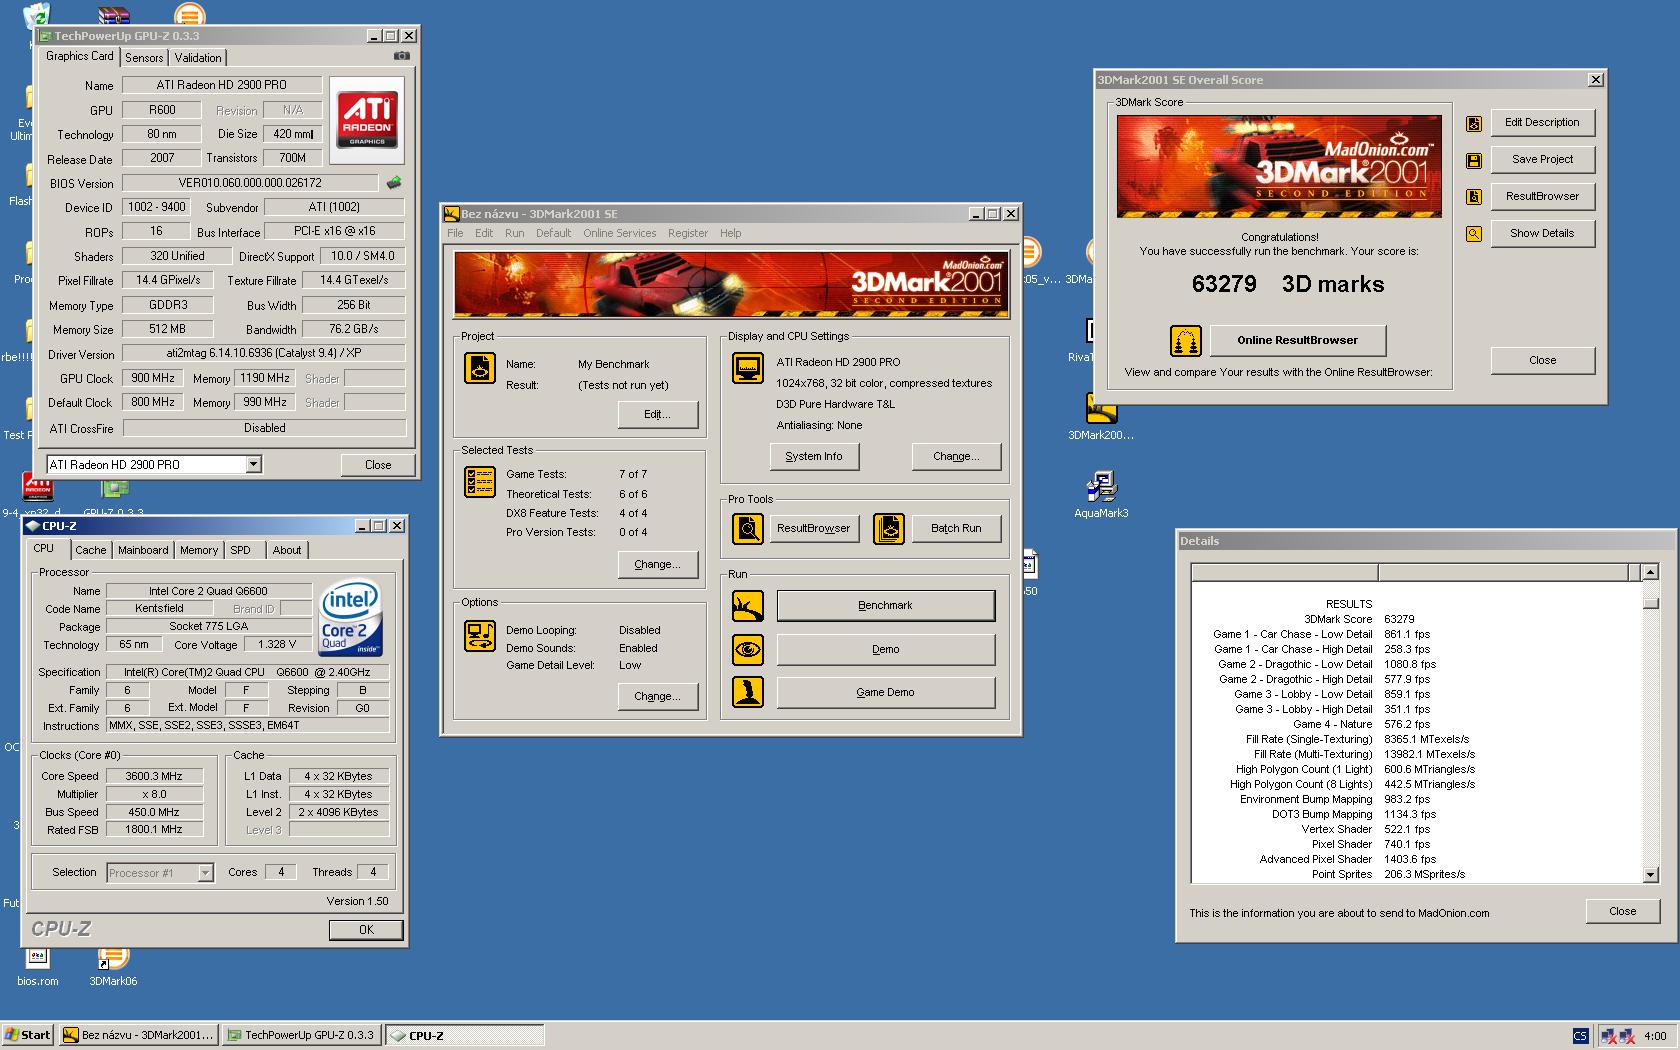Switch to the Validation tab in GPU-Z
The height and width of the screenshot is (1050, 1680).
pos(198,58)
